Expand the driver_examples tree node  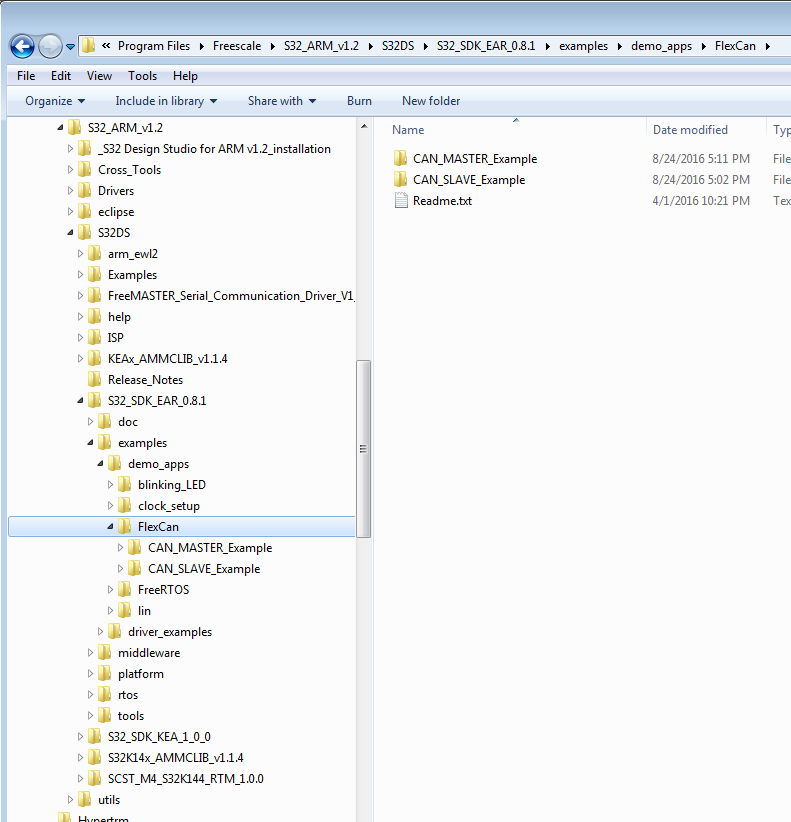pyautogui.click(x=100, y=631)
